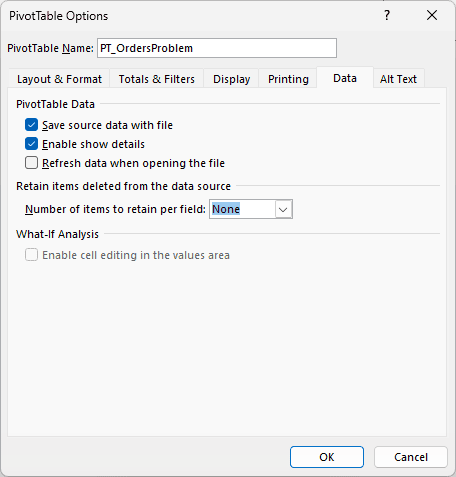Image resolution: width=456 pixels, height=477 pixels.
Task: Open the Alt Text tab
Action: [398, 79]
